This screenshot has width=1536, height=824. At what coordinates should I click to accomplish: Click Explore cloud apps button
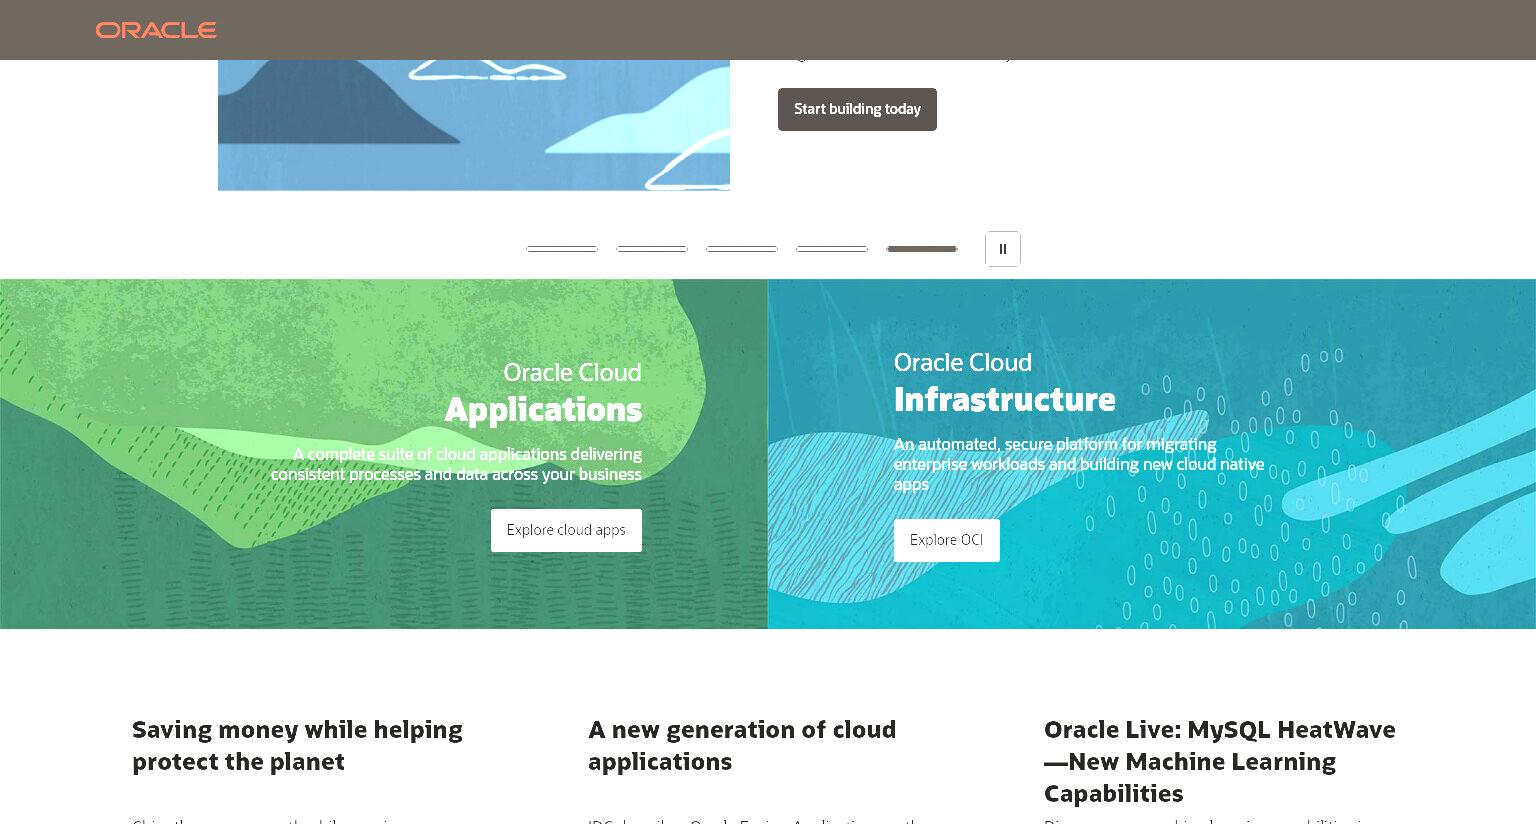[566, 530]
